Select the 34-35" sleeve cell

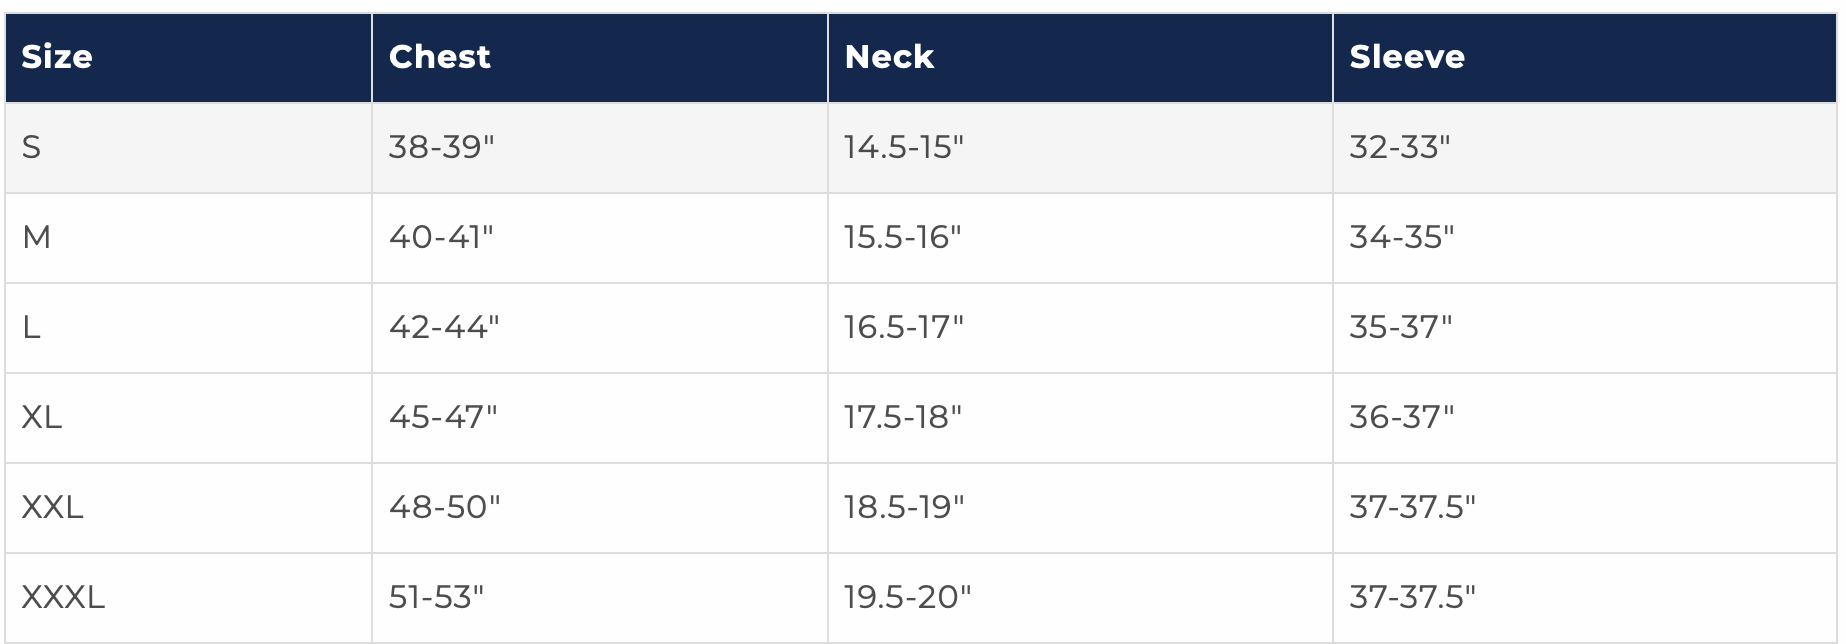pos(1401,238)
